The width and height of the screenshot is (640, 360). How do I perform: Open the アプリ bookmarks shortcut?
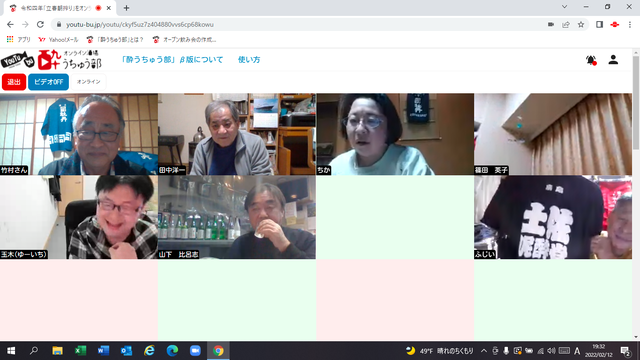19,40
